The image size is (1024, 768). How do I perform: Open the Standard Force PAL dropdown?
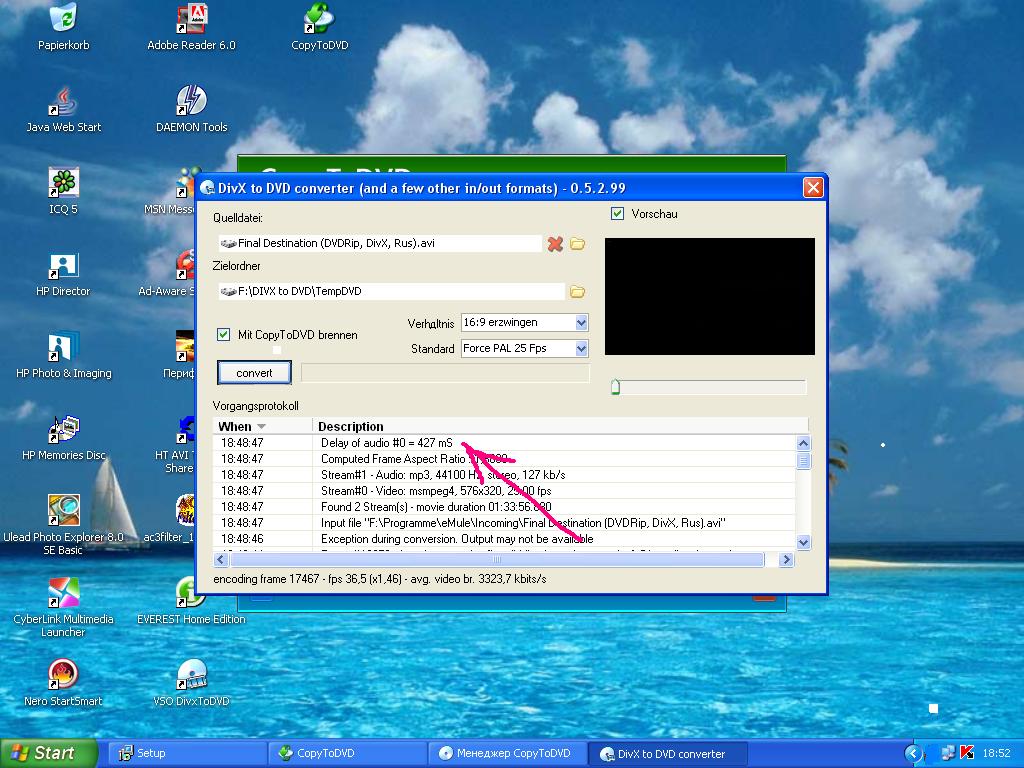[582, 349]
